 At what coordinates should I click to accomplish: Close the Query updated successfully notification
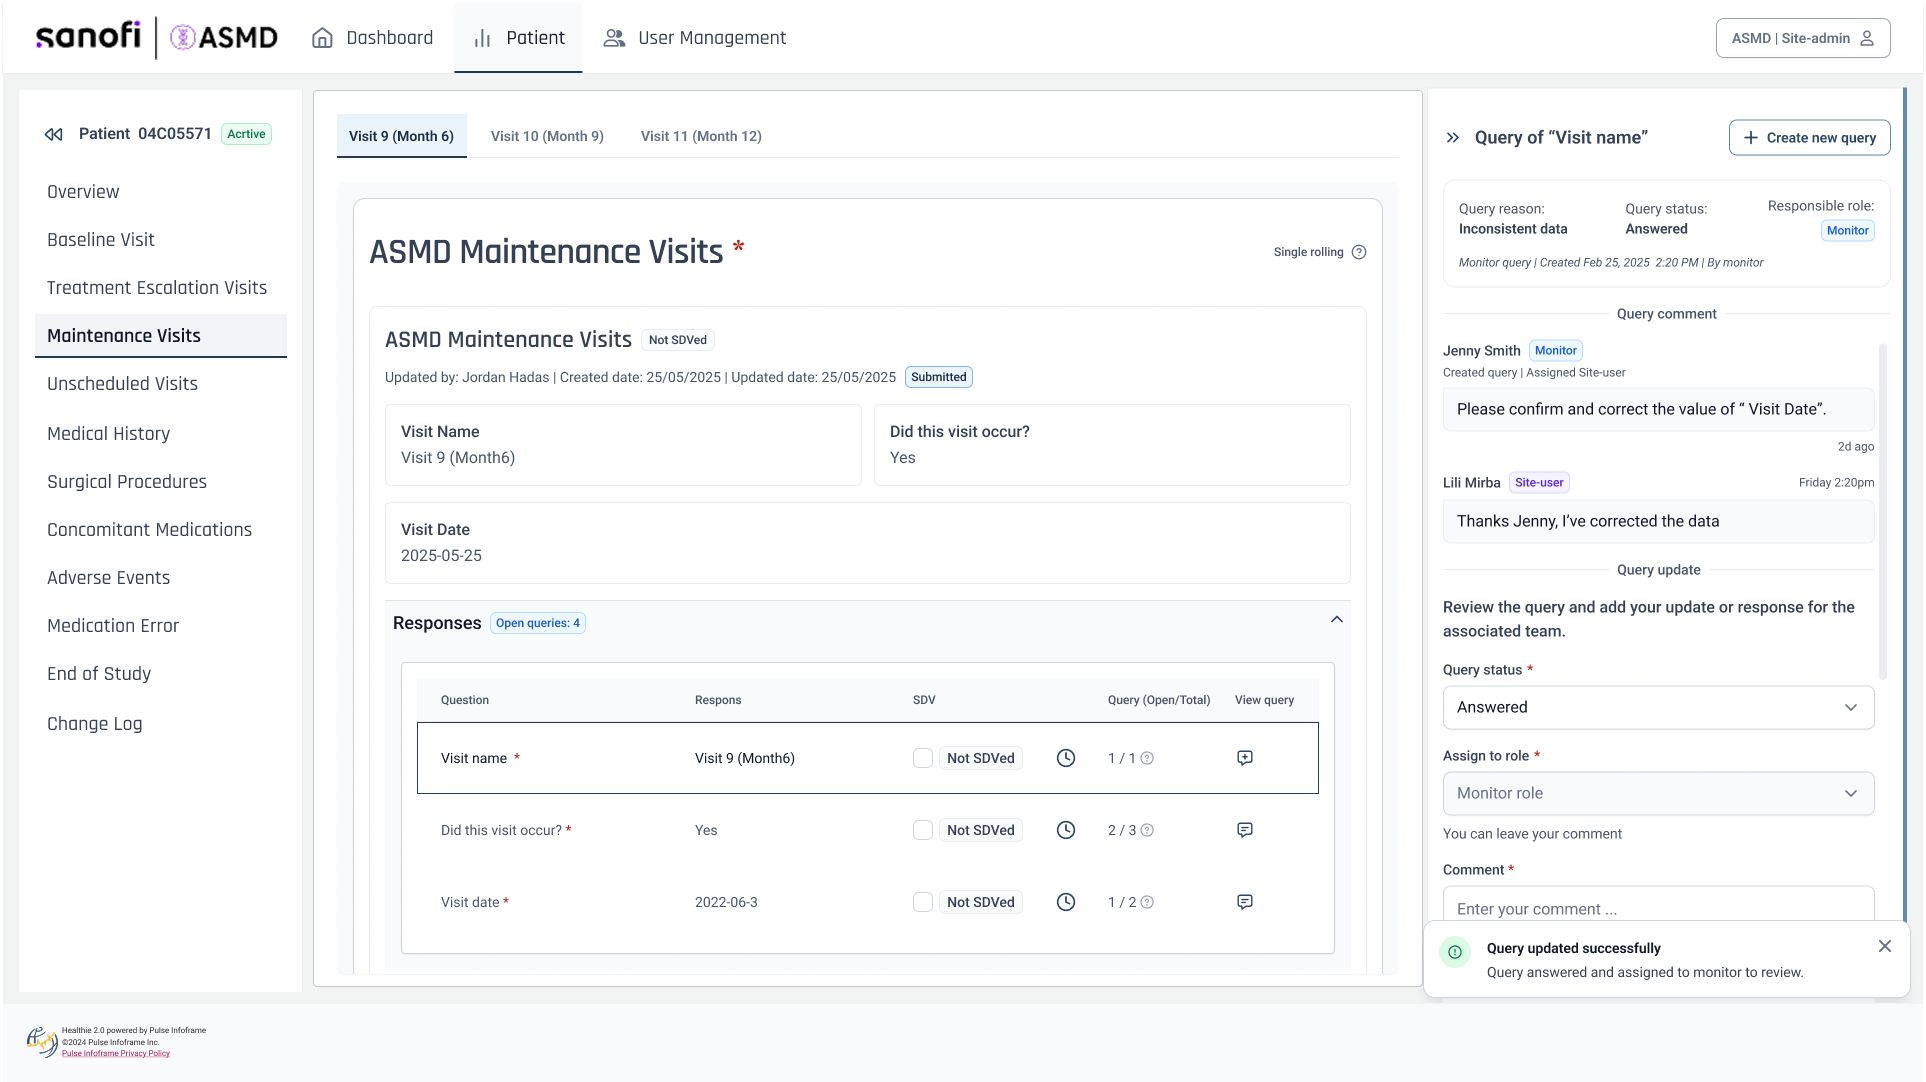1885,946
